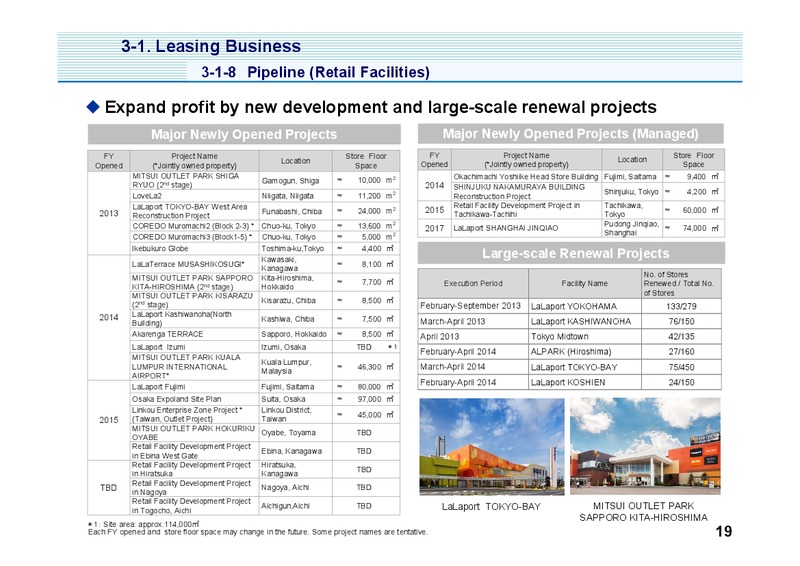This screenshot has width=800, height=566.
Task: Select the 'Izumi, Osaka' location cell
Action: pos(295,347)
